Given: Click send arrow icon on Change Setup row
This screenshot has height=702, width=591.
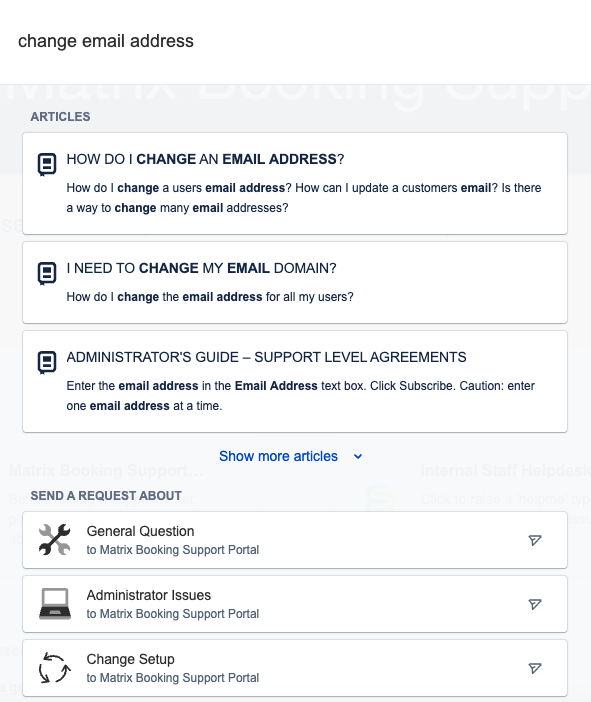Looking at the screenshot, I should click(535, 668).
